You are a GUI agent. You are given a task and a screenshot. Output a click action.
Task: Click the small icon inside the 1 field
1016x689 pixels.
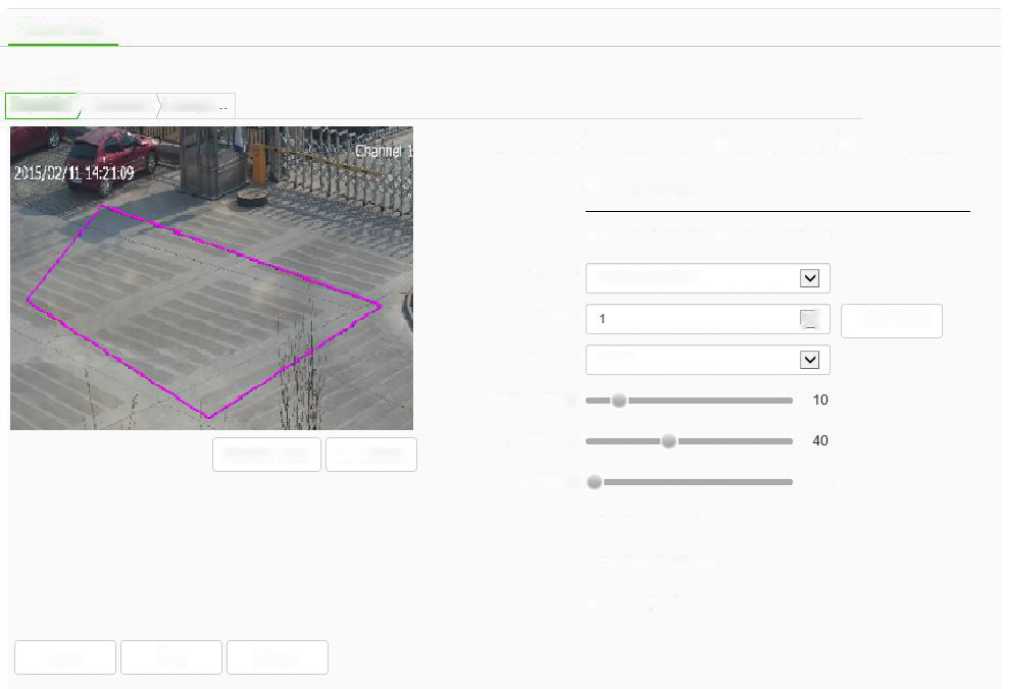point(809,319)
